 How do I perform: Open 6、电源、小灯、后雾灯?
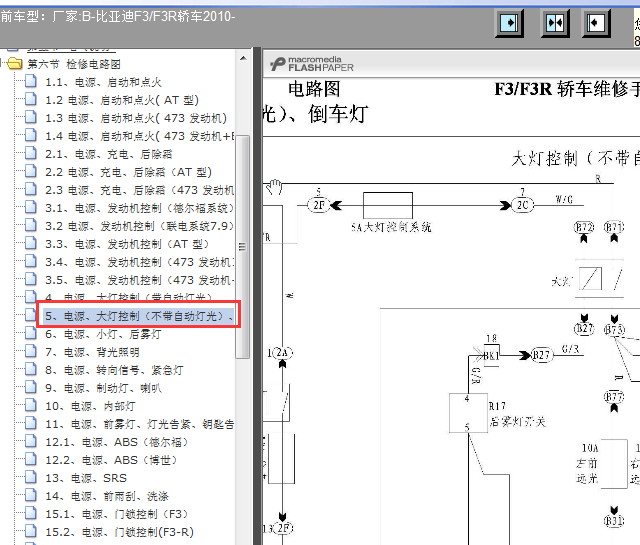[103, 334]
